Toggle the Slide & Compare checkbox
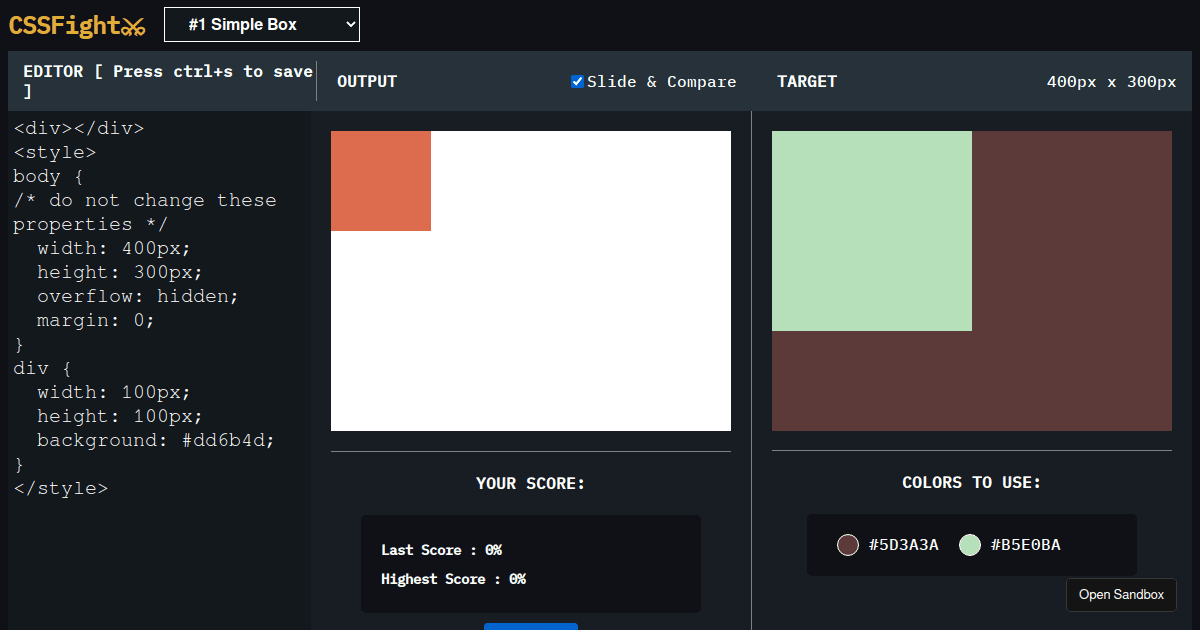This screenshot has height=630, width=1200. point(577,81)
